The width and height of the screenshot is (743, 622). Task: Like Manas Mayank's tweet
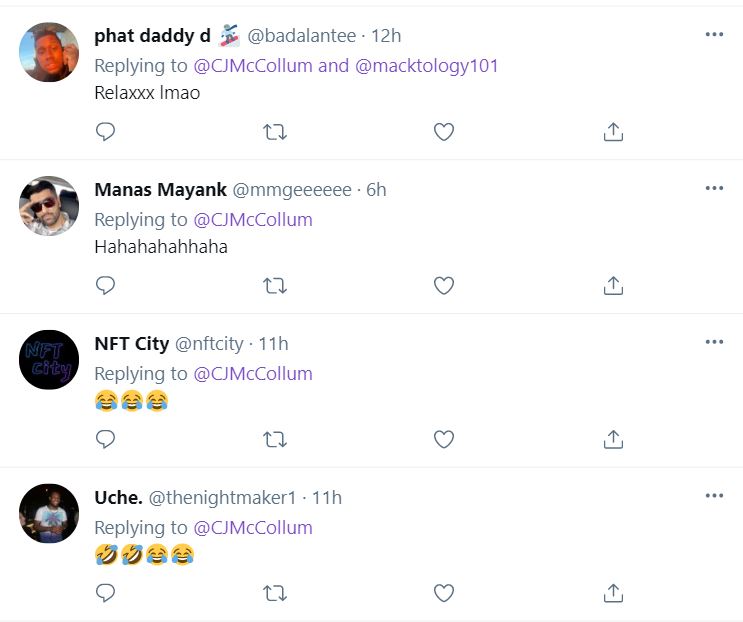point(444,286)
